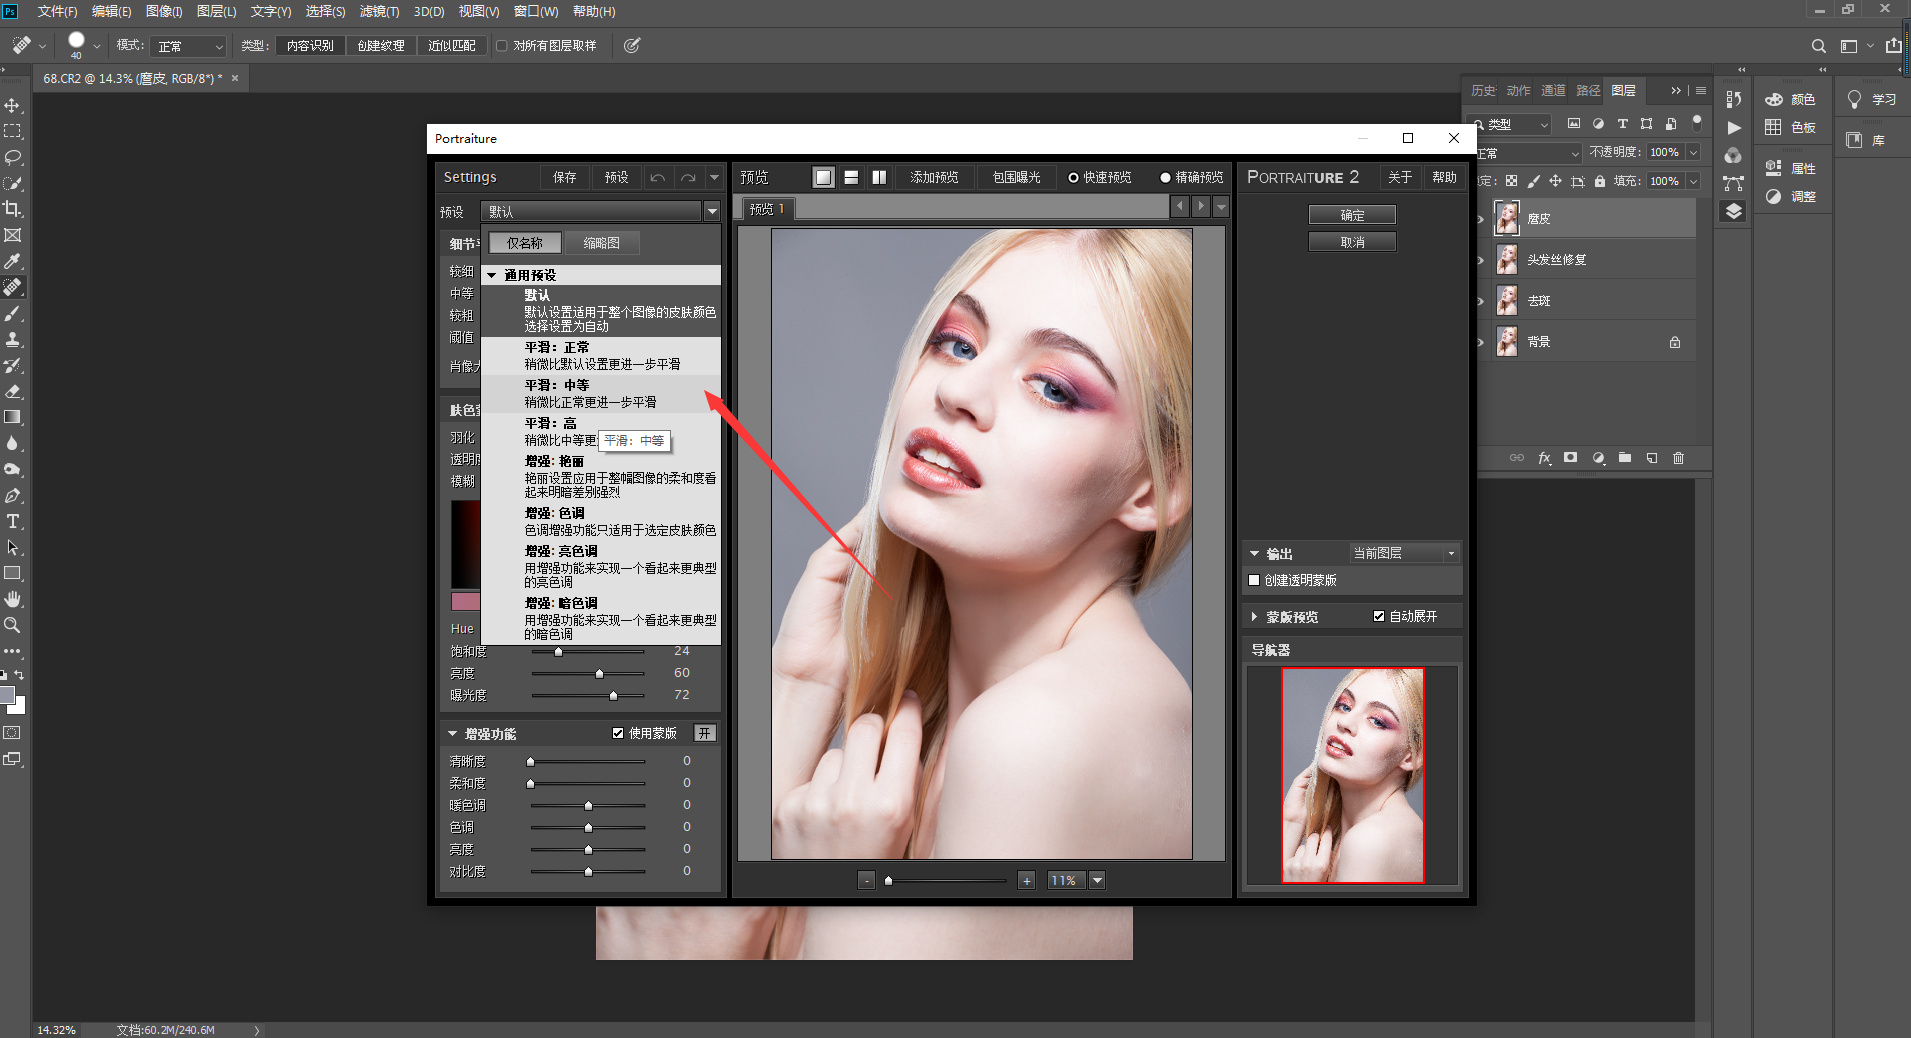Select the Brush tool
The image size is (1911, 1038).
[x=13, y=313]
